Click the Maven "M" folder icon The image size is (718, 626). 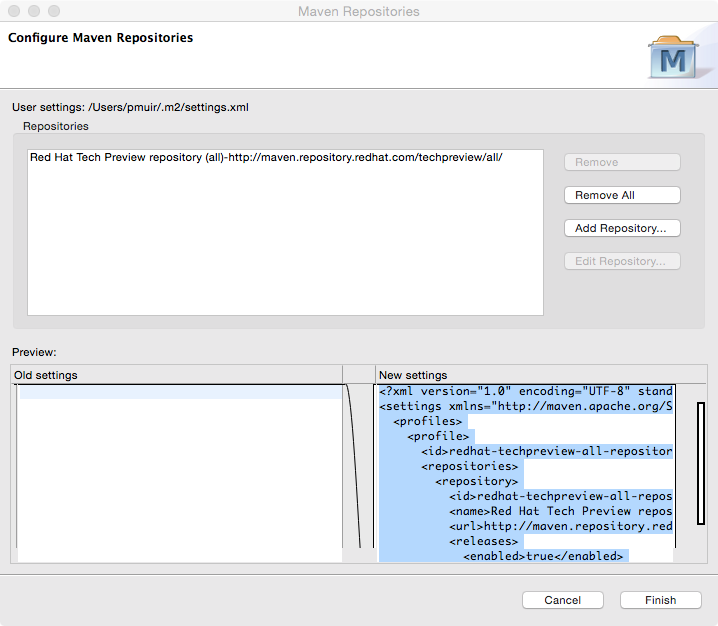tap(672, 57)
